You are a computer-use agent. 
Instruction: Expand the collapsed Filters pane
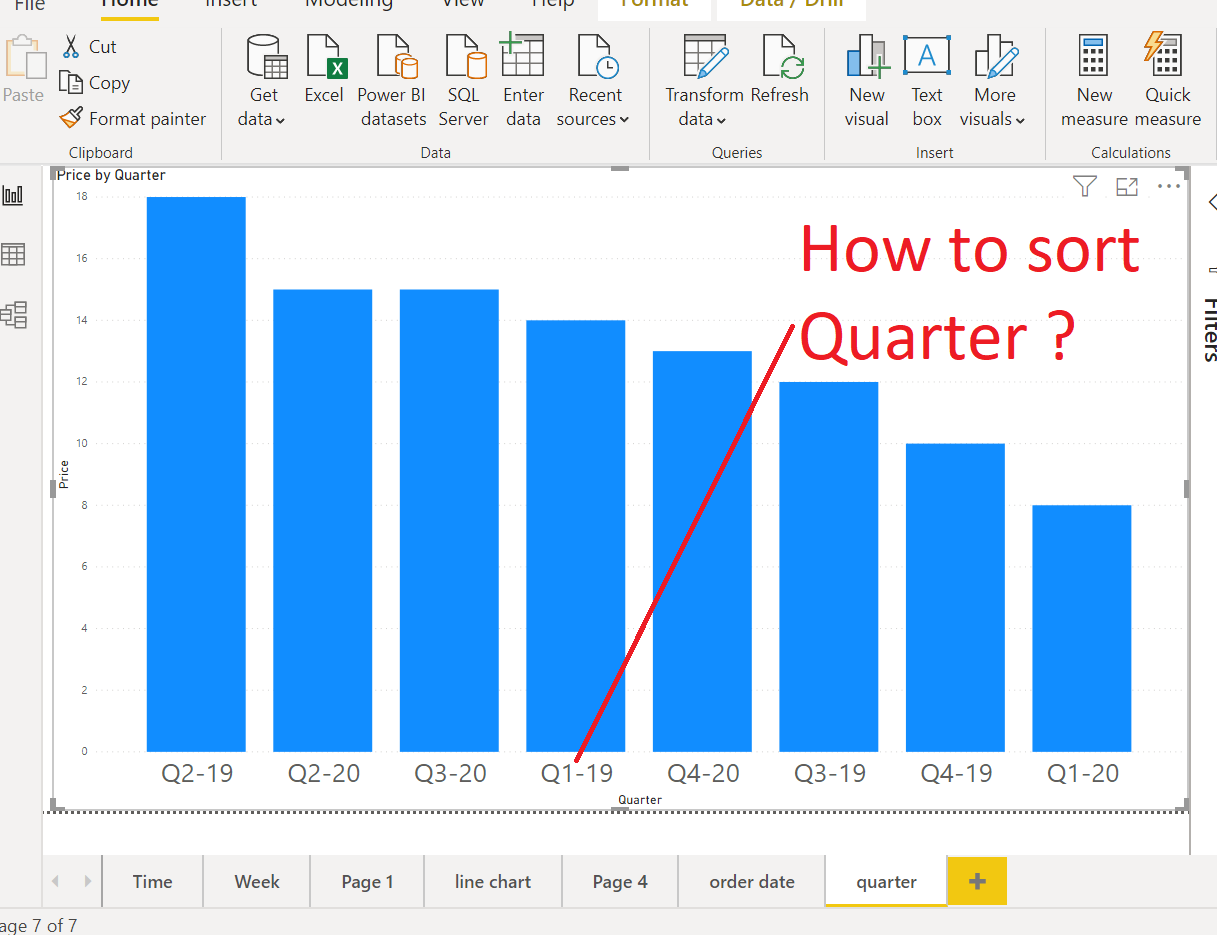coord(1212,201)
